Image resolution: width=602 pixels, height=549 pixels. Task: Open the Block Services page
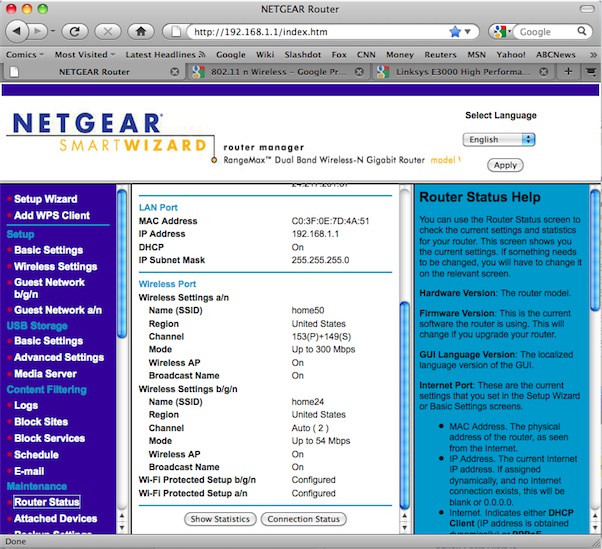click(50, 438)
